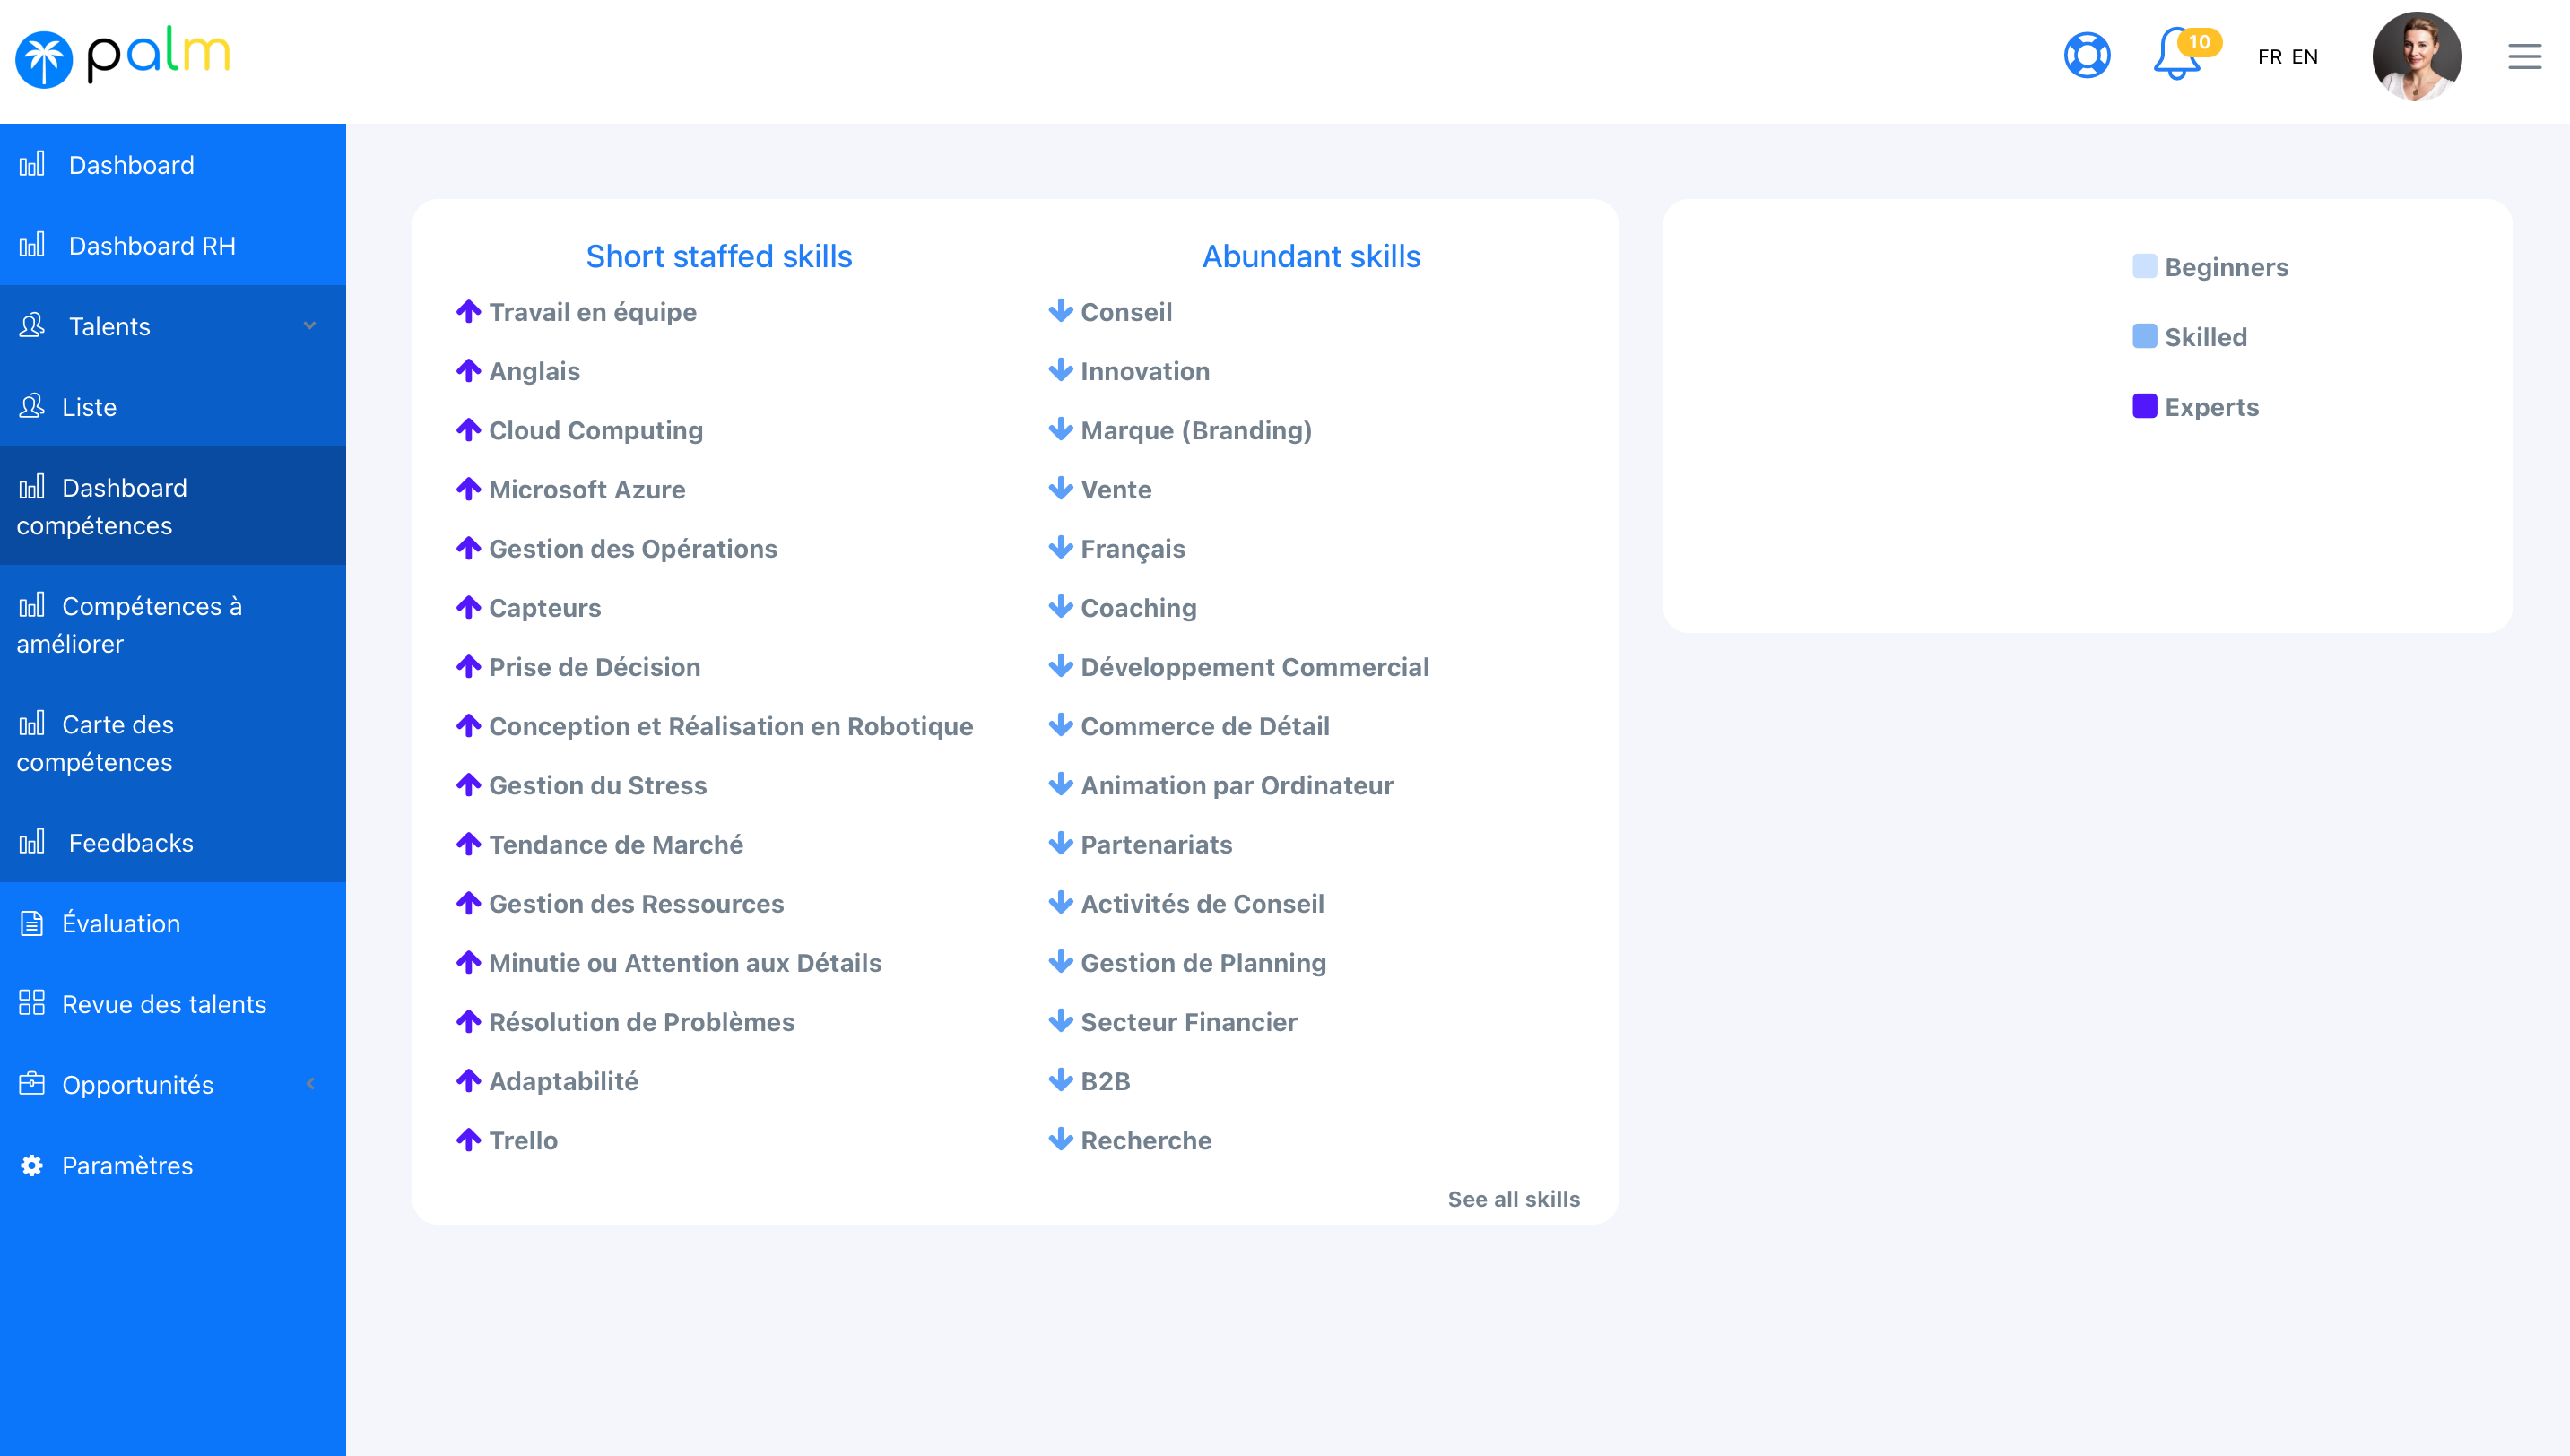This screenshot has width=2570, height=1456.
Task: Click the Revue des talents grid icon
Action: point(32,1003)
